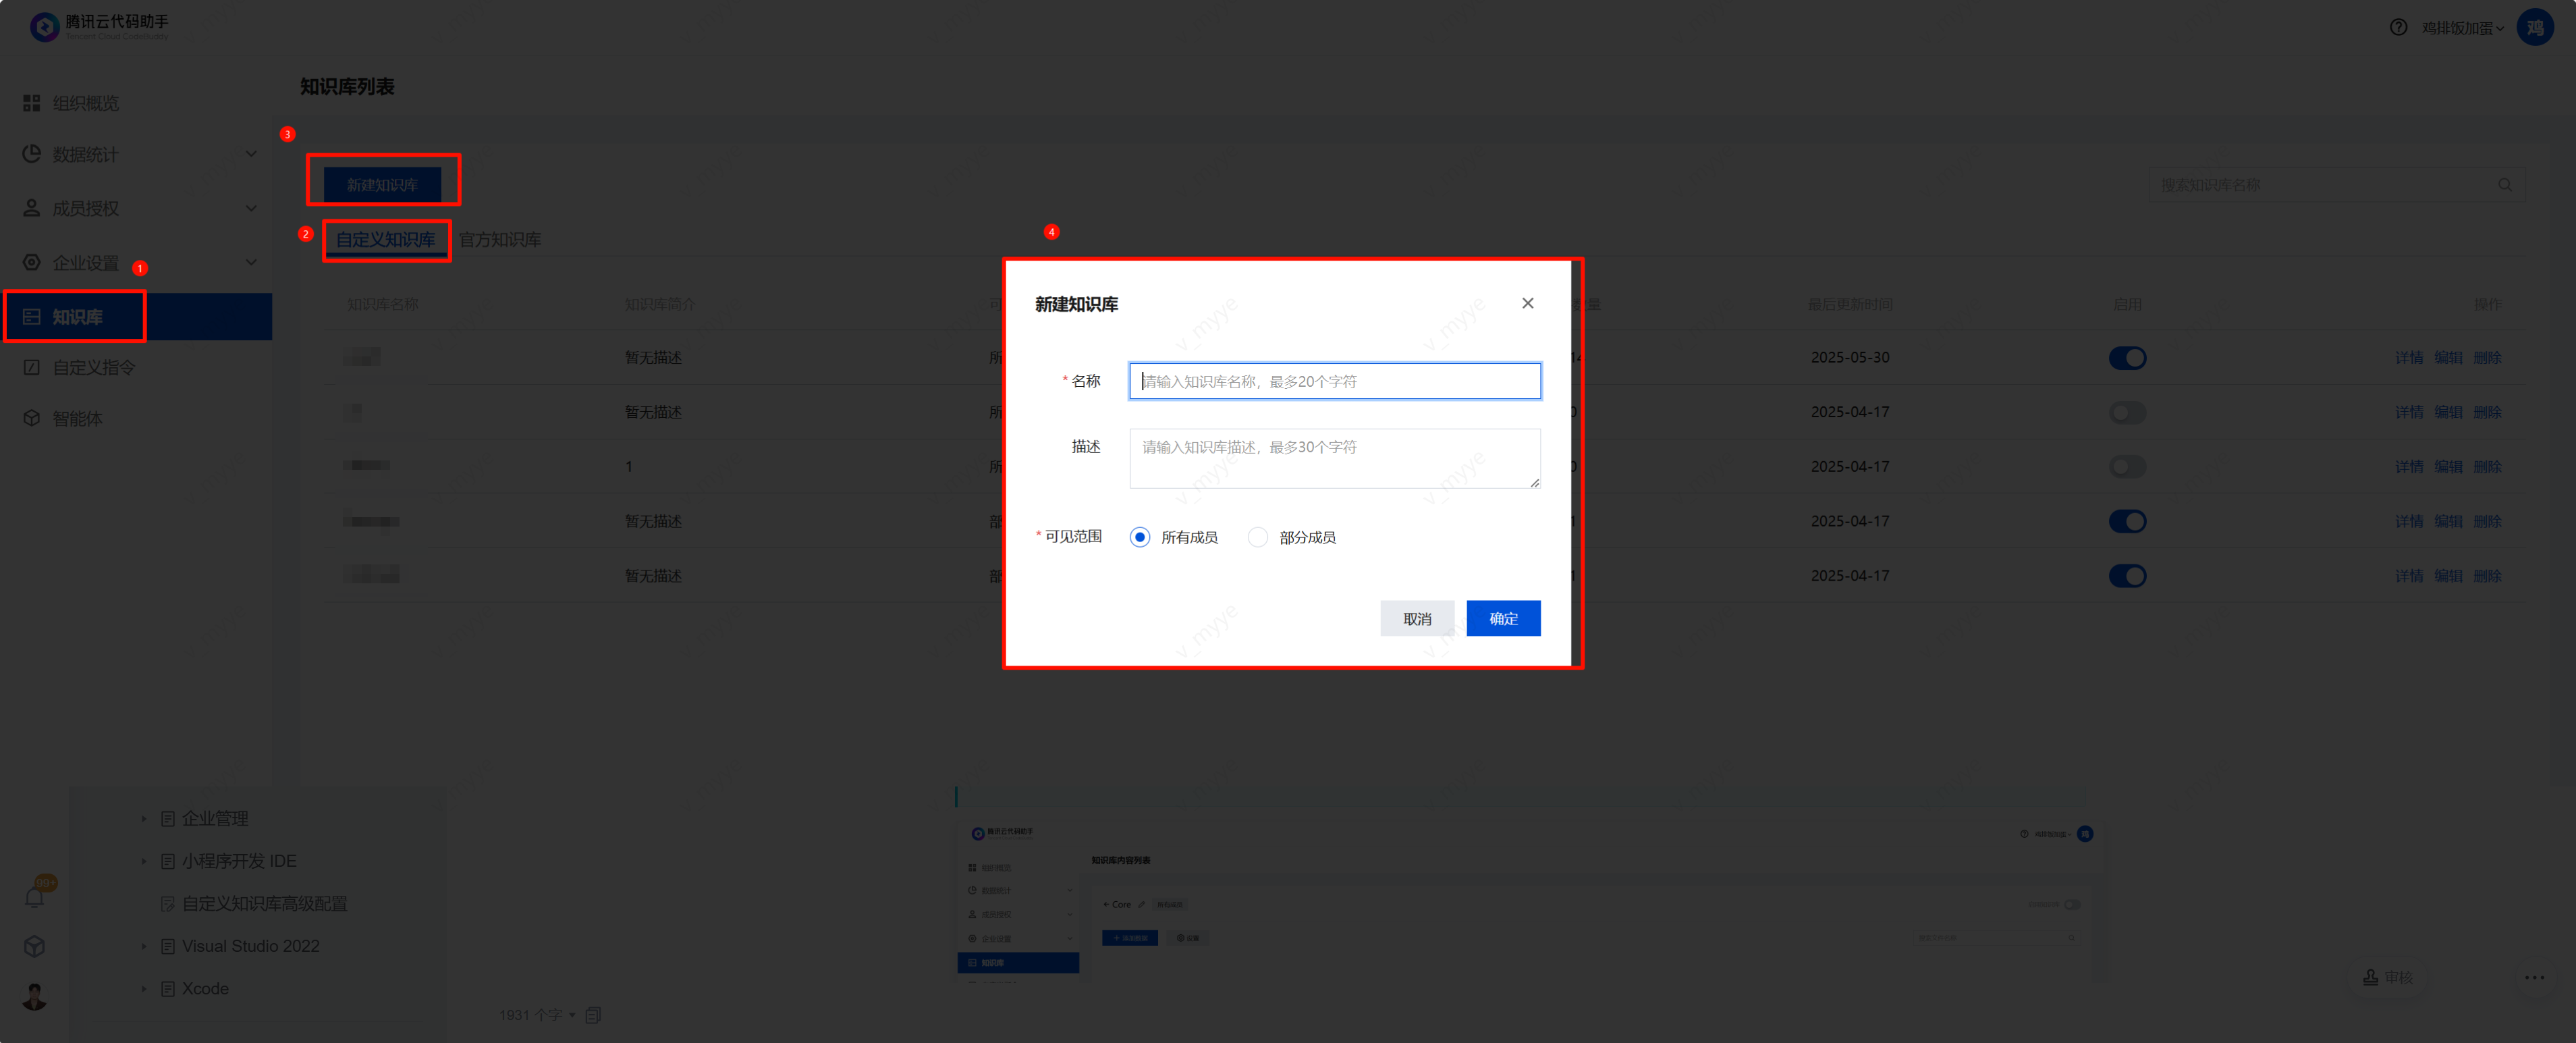Click the 成员授权 person icon
Screen dimensions: 2576x1043
tap(31, 208)
